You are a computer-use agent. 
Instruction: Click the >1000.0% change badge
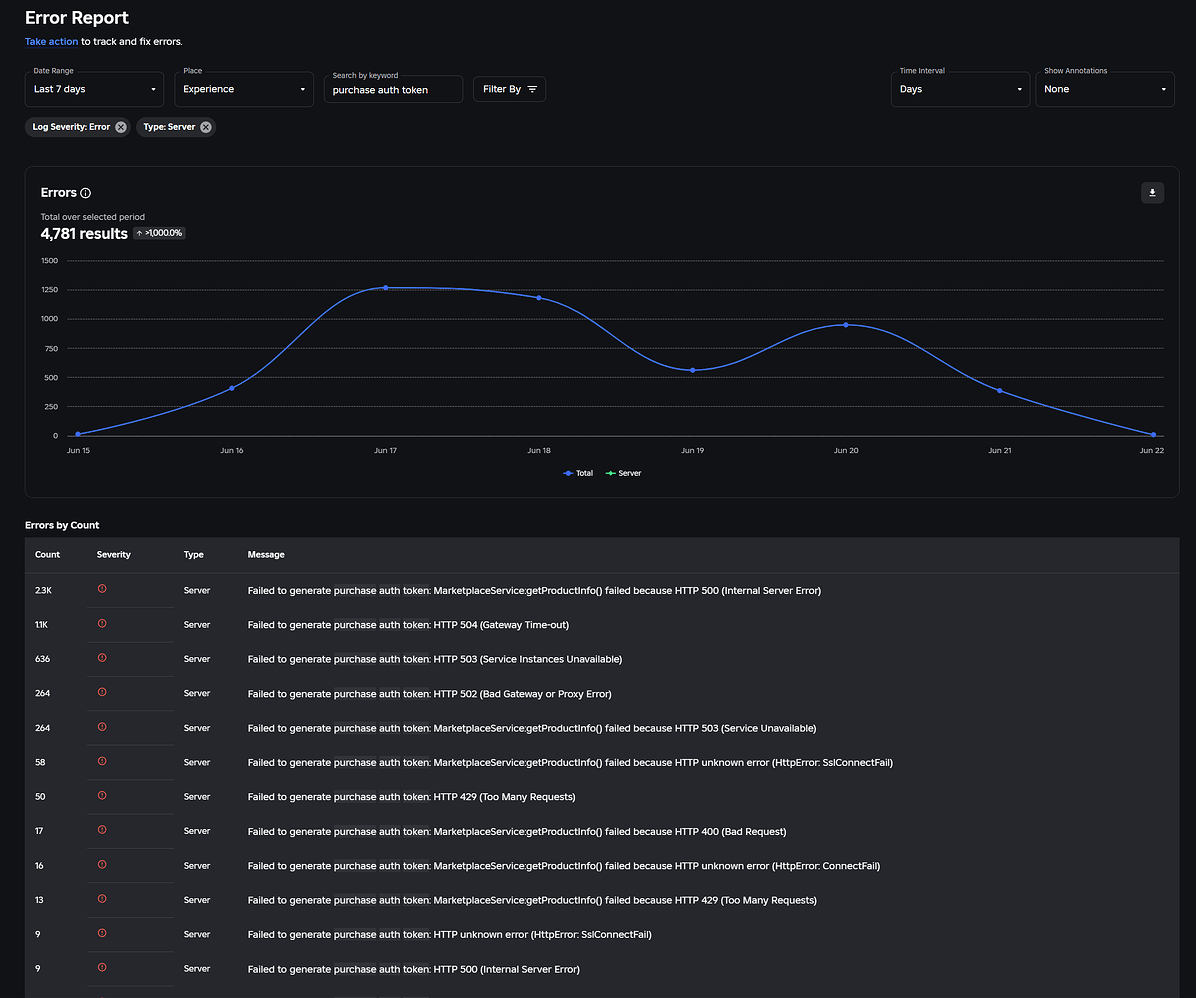(159, 232)
